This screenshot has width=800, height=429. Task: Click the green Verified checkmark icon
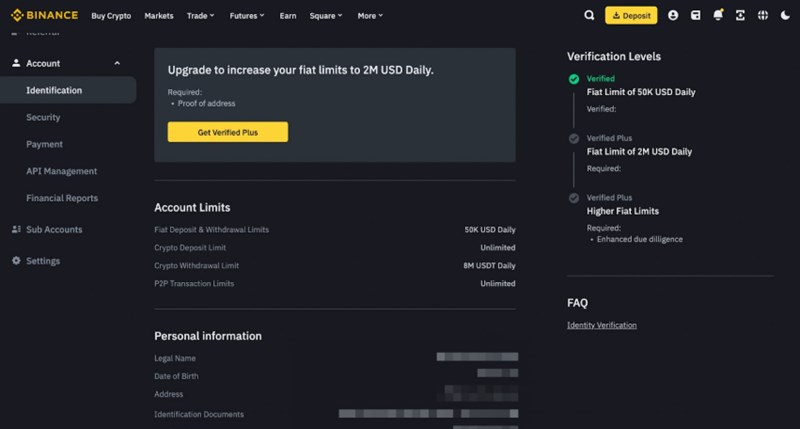pos(574,79)
